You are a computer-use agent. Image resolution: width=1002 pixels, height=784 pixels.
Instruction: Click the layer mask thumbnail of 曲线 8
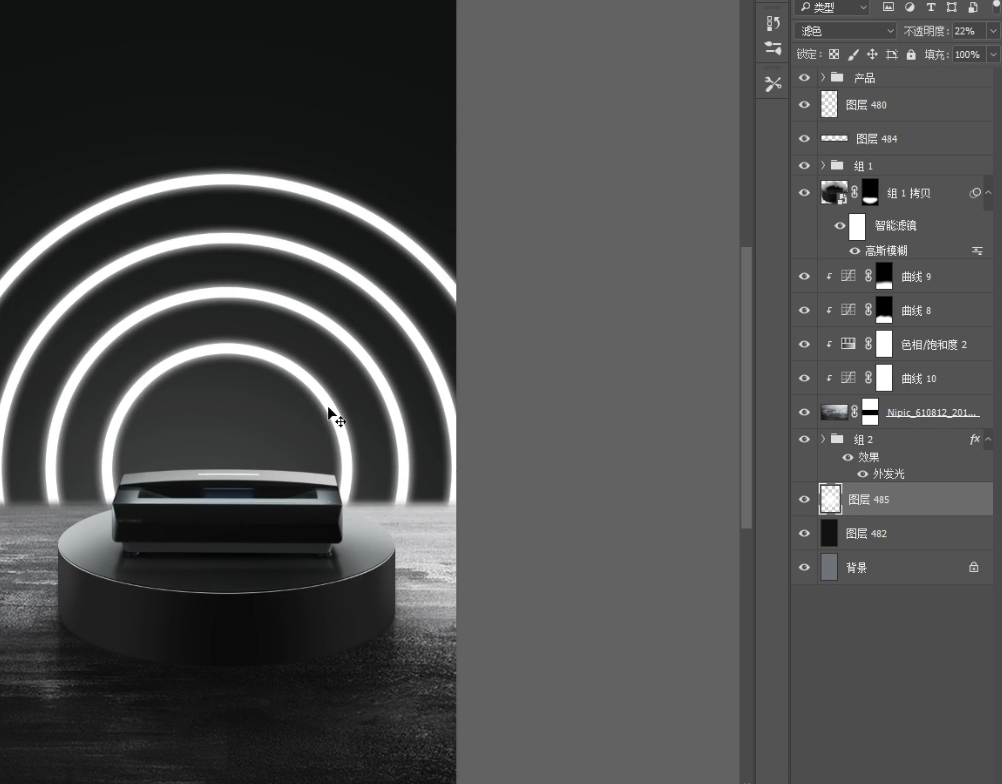884,310
